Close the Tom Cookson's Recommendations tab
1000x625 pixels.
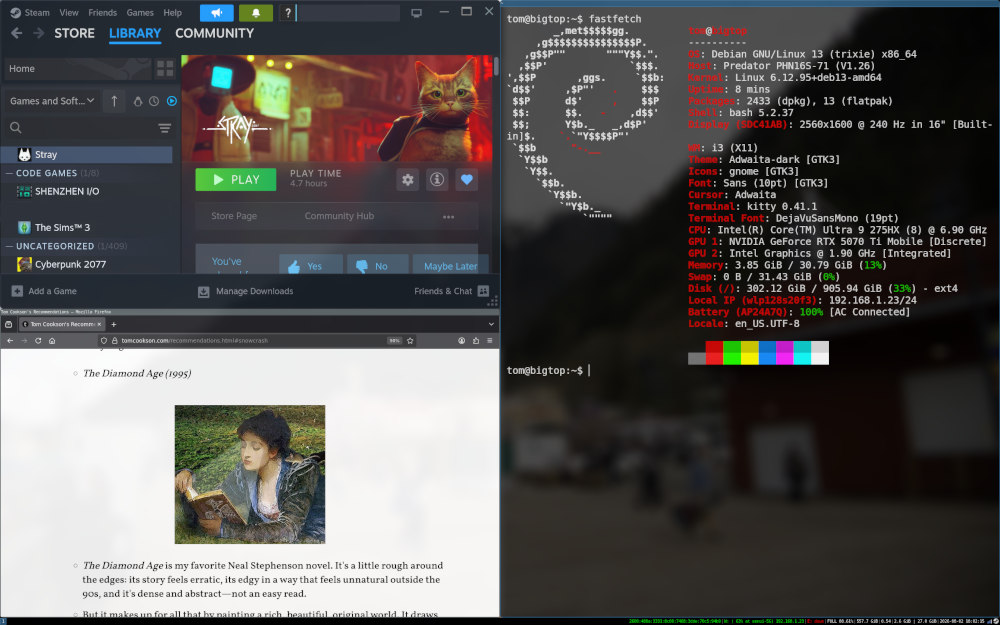[99, 325]
